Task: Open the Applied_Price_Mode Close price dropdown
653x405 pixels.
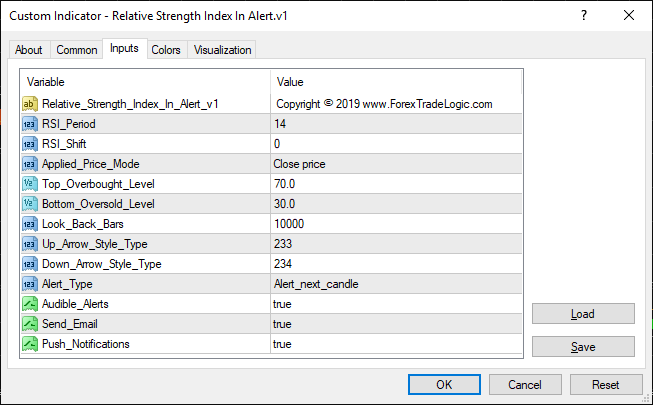Action: pos(395,164)
